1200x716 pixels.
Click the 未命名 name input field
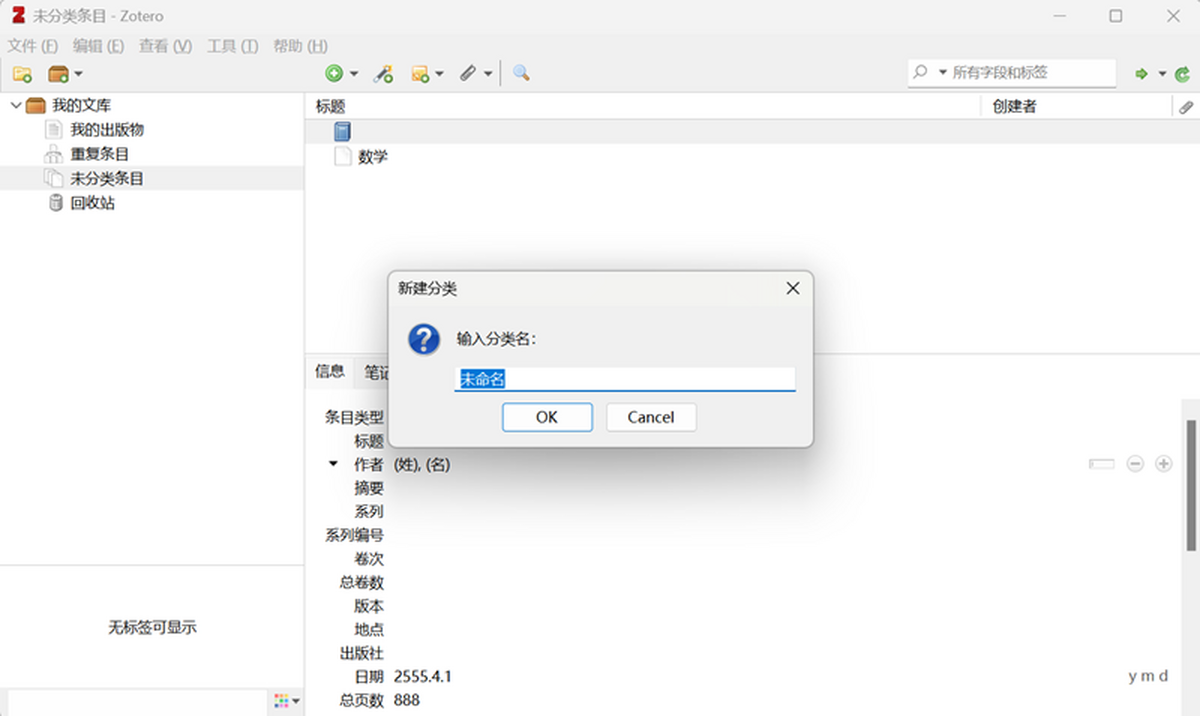pos(627,379)
